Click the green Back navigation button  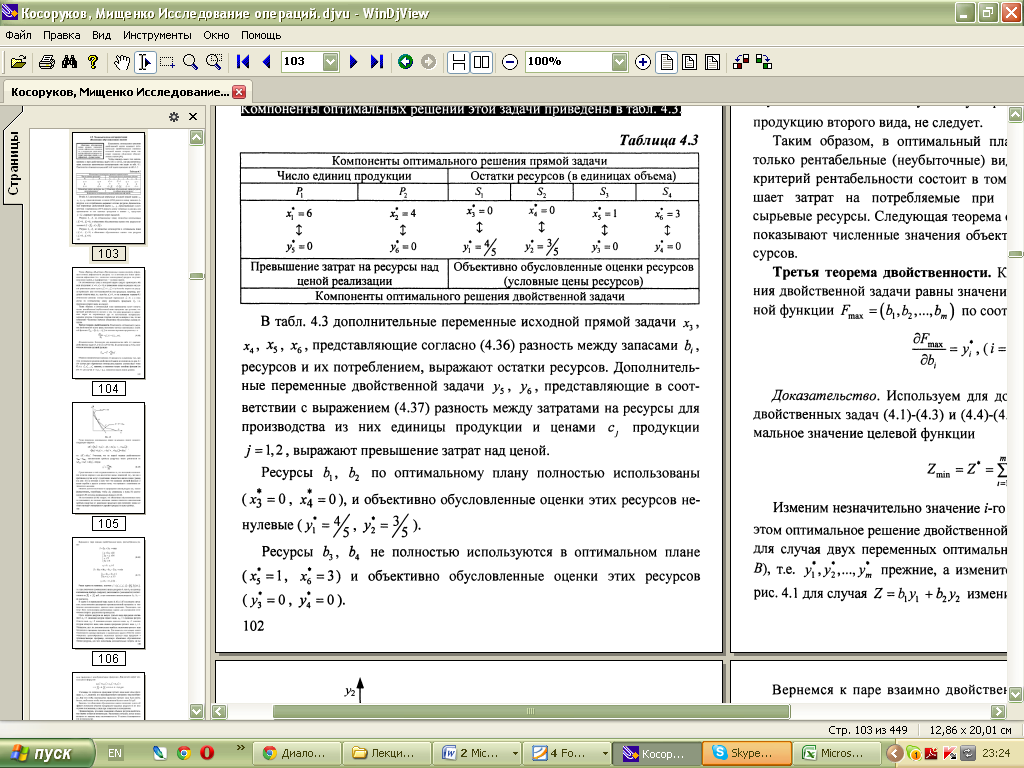[406, 62]
